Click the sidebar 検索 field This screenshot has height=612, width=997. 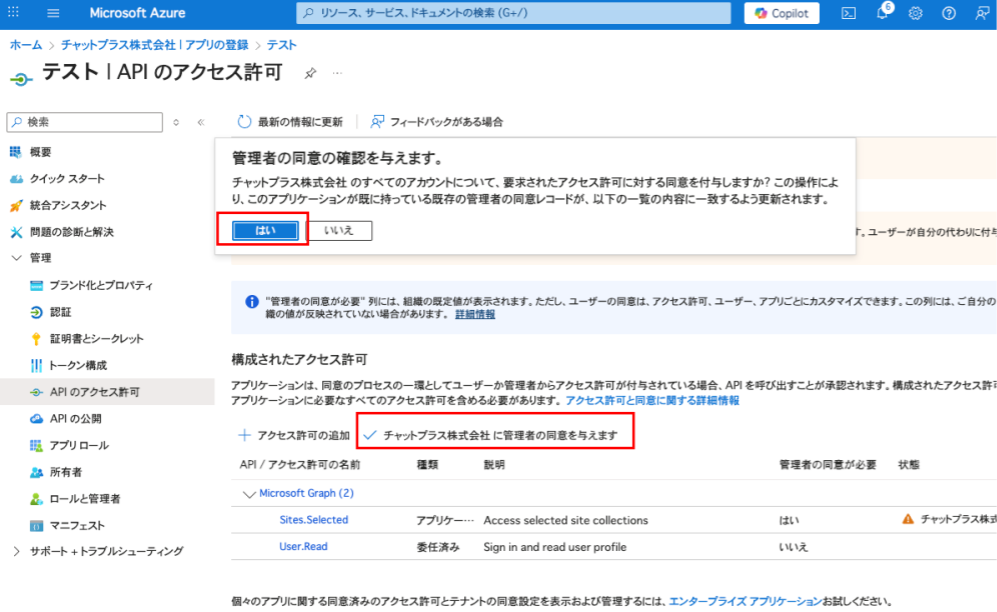click(x=85, y=122)
